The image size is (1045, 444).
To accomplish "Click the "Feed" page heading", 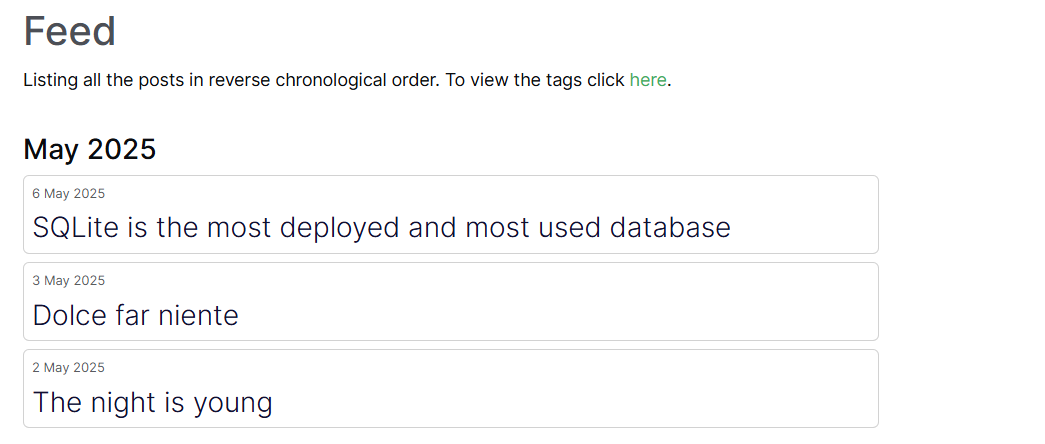I will click(69, 31).
